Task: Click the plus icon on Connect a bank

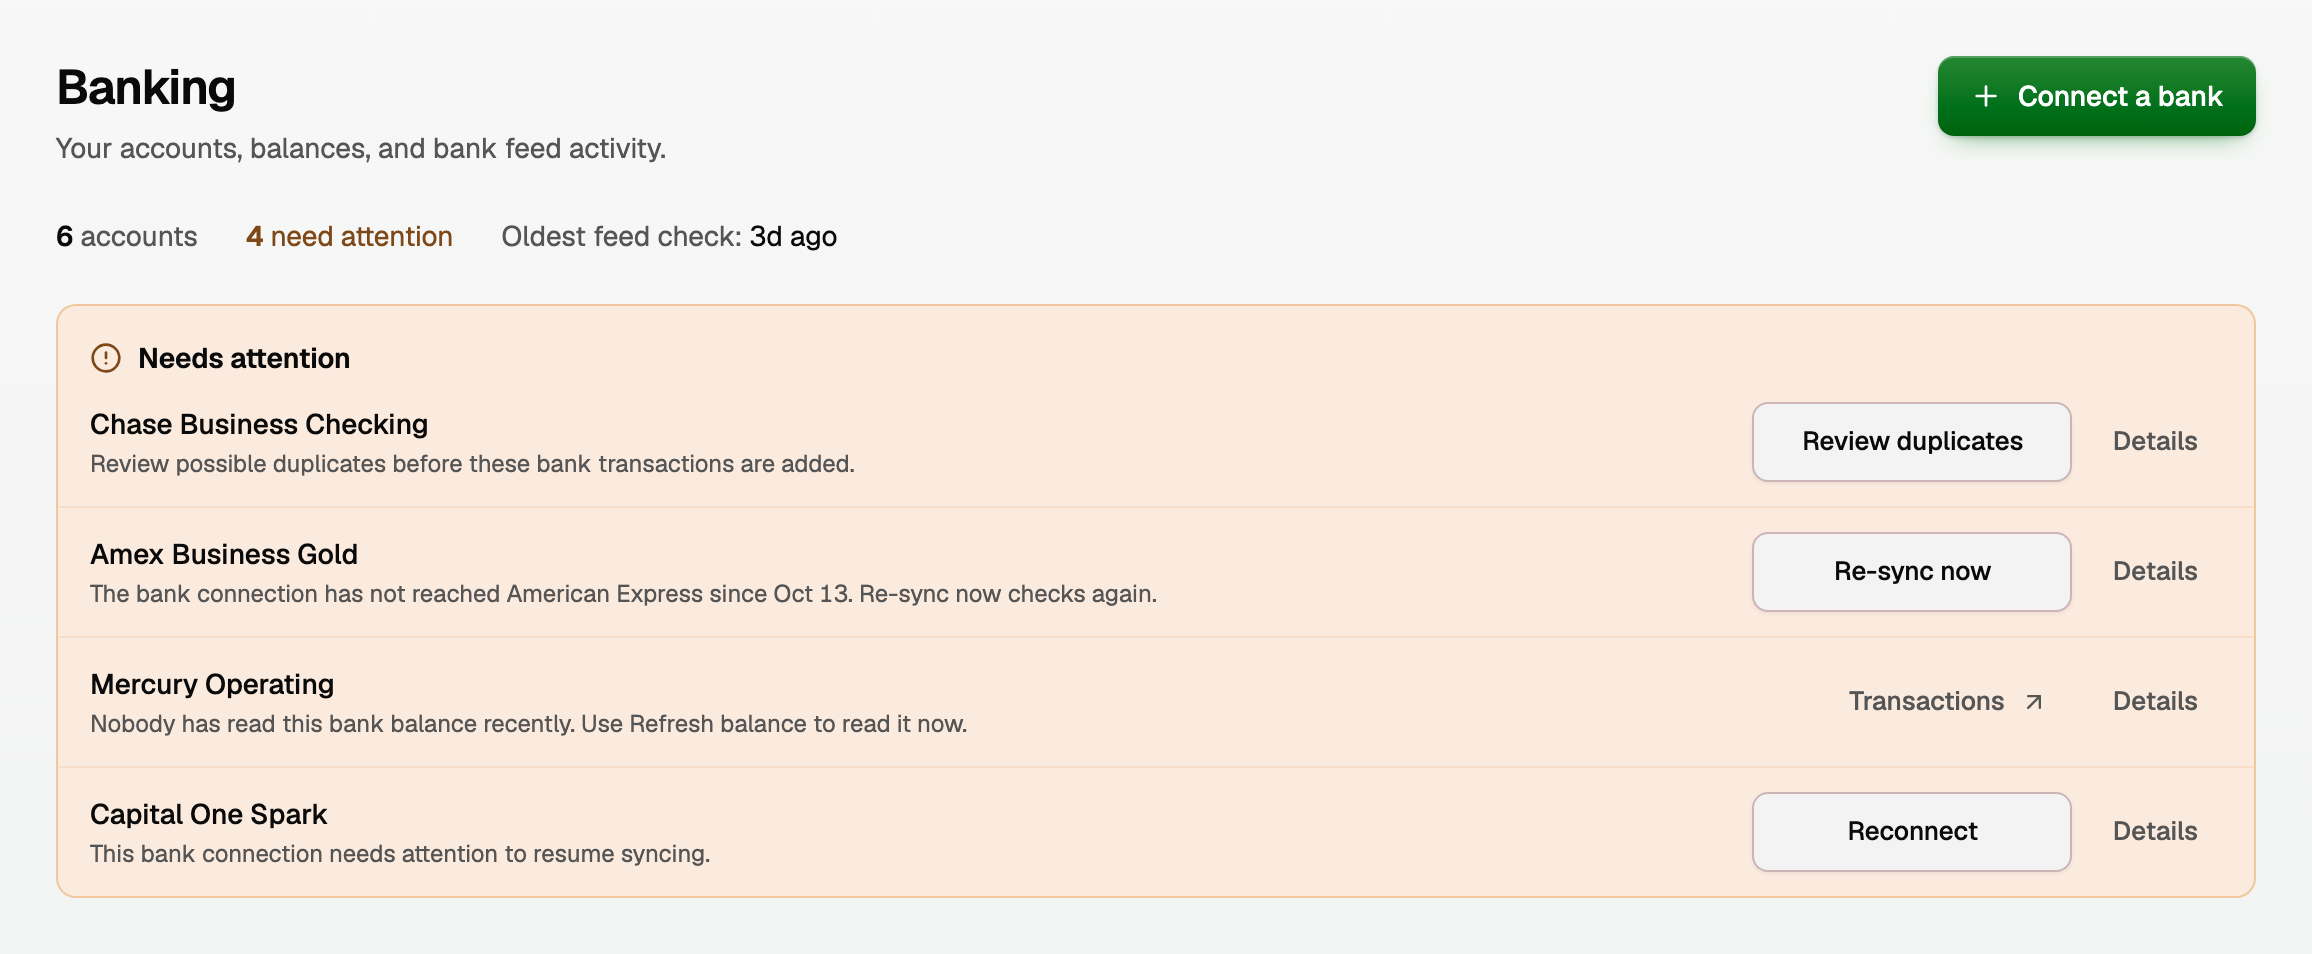Action: (1986, 96)
